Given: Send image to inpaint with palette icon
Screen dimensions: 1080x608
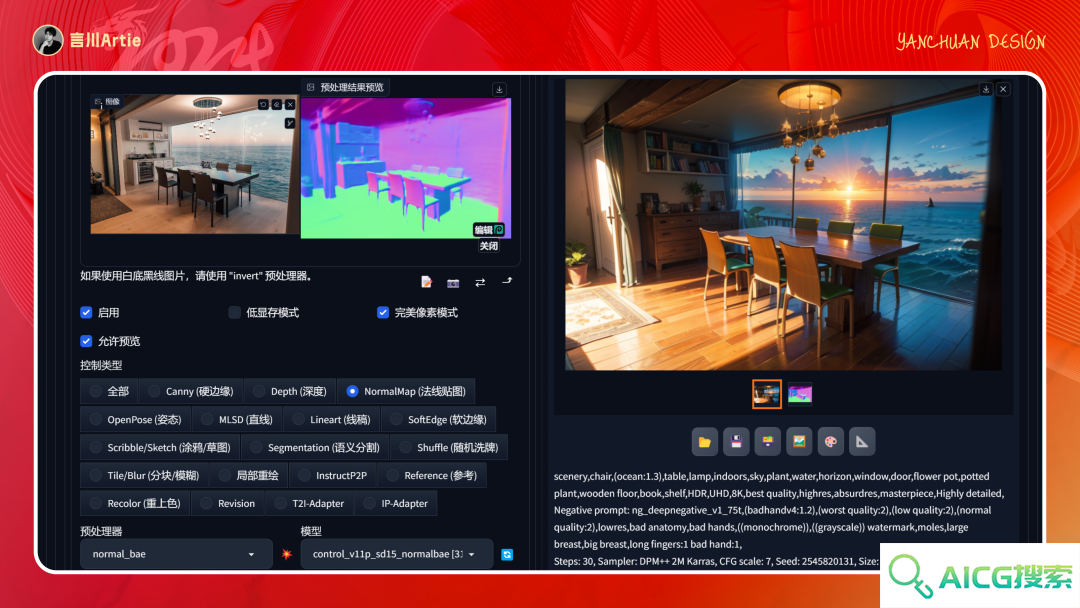Looking at the screenshot, I should [831, 442].
